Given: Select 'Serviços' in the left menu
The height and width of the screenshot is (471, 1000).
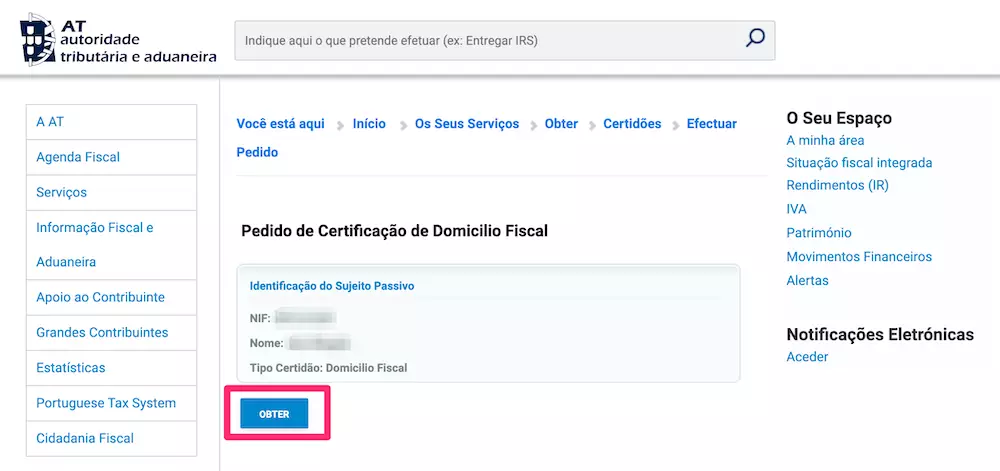Looking at the screenshot, I should 112,192.
